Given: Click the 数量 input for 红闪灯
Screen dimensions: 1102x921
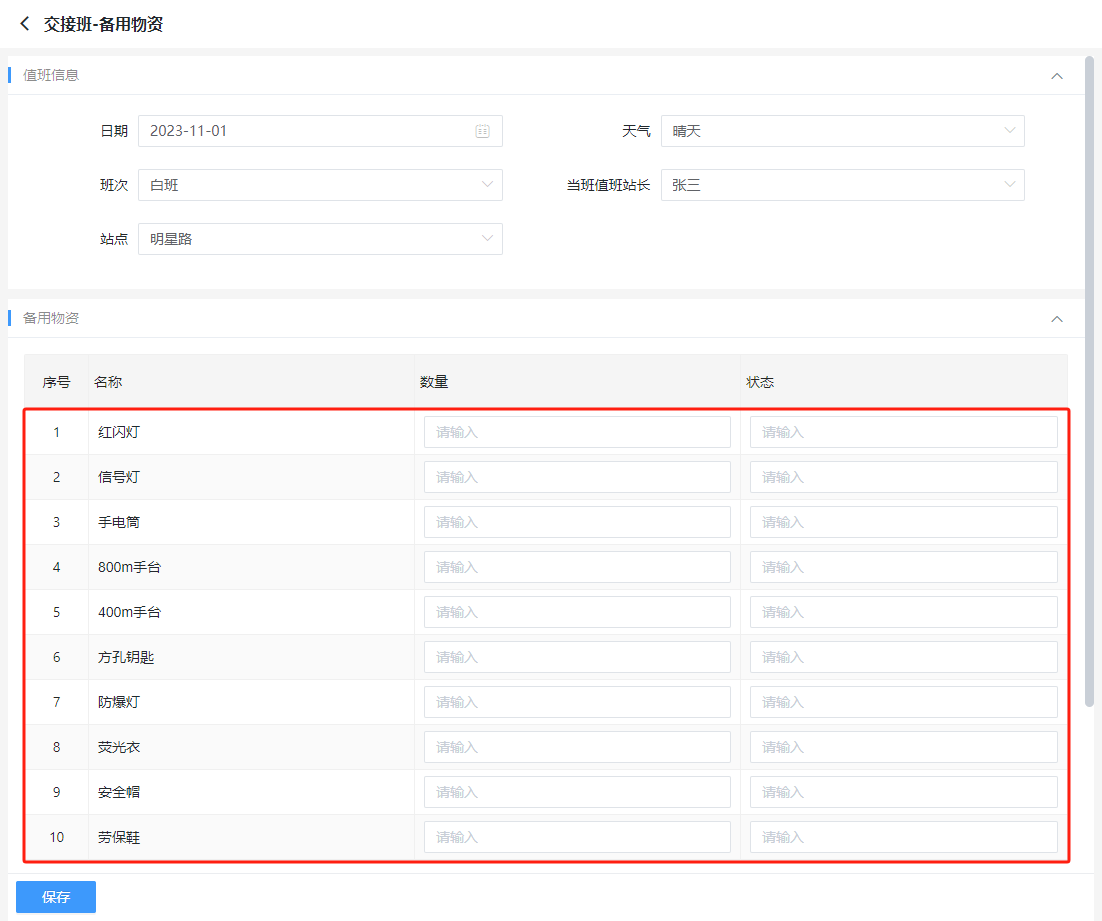Looking at the screenshot, I should click(x=577, y=432).
